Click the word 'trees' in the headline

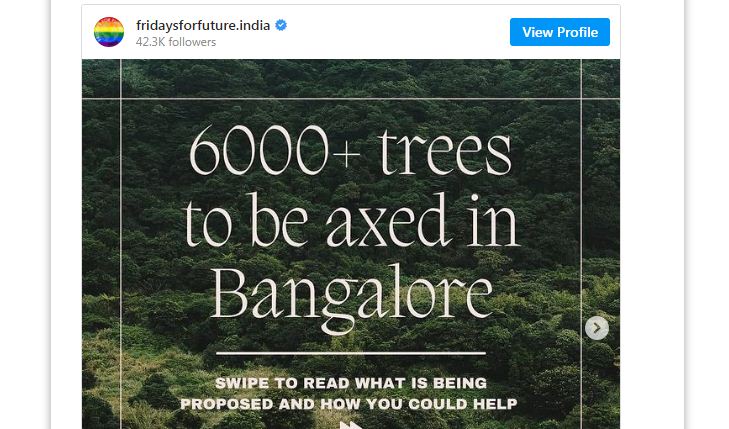click(445, 152)
